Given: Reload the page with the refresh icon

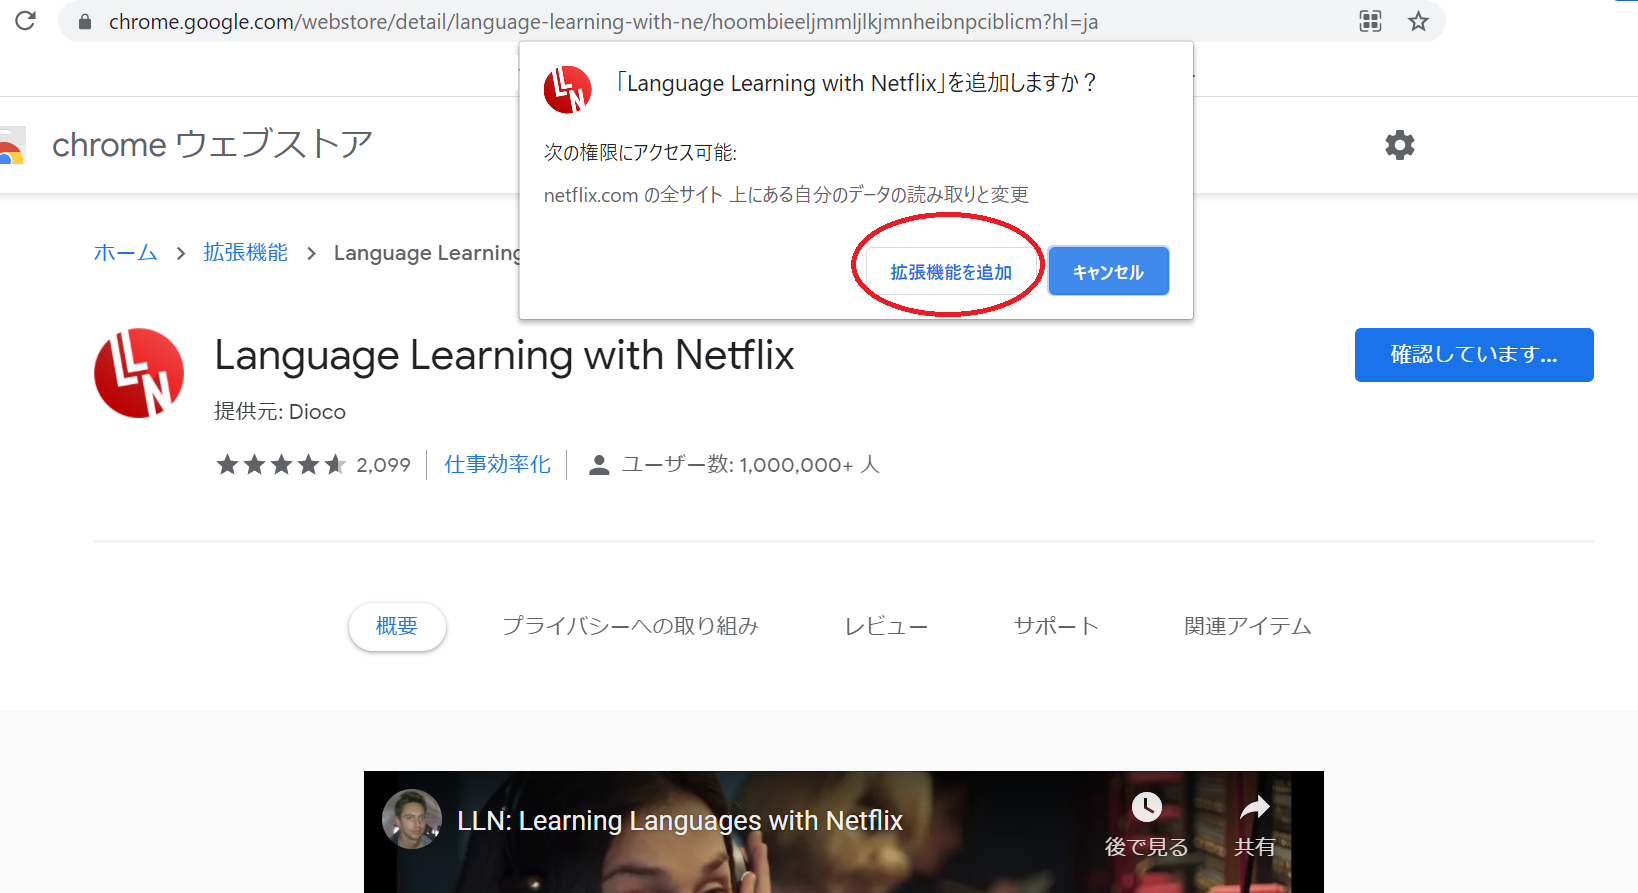Looking at the screenshot, I should 25,21.
